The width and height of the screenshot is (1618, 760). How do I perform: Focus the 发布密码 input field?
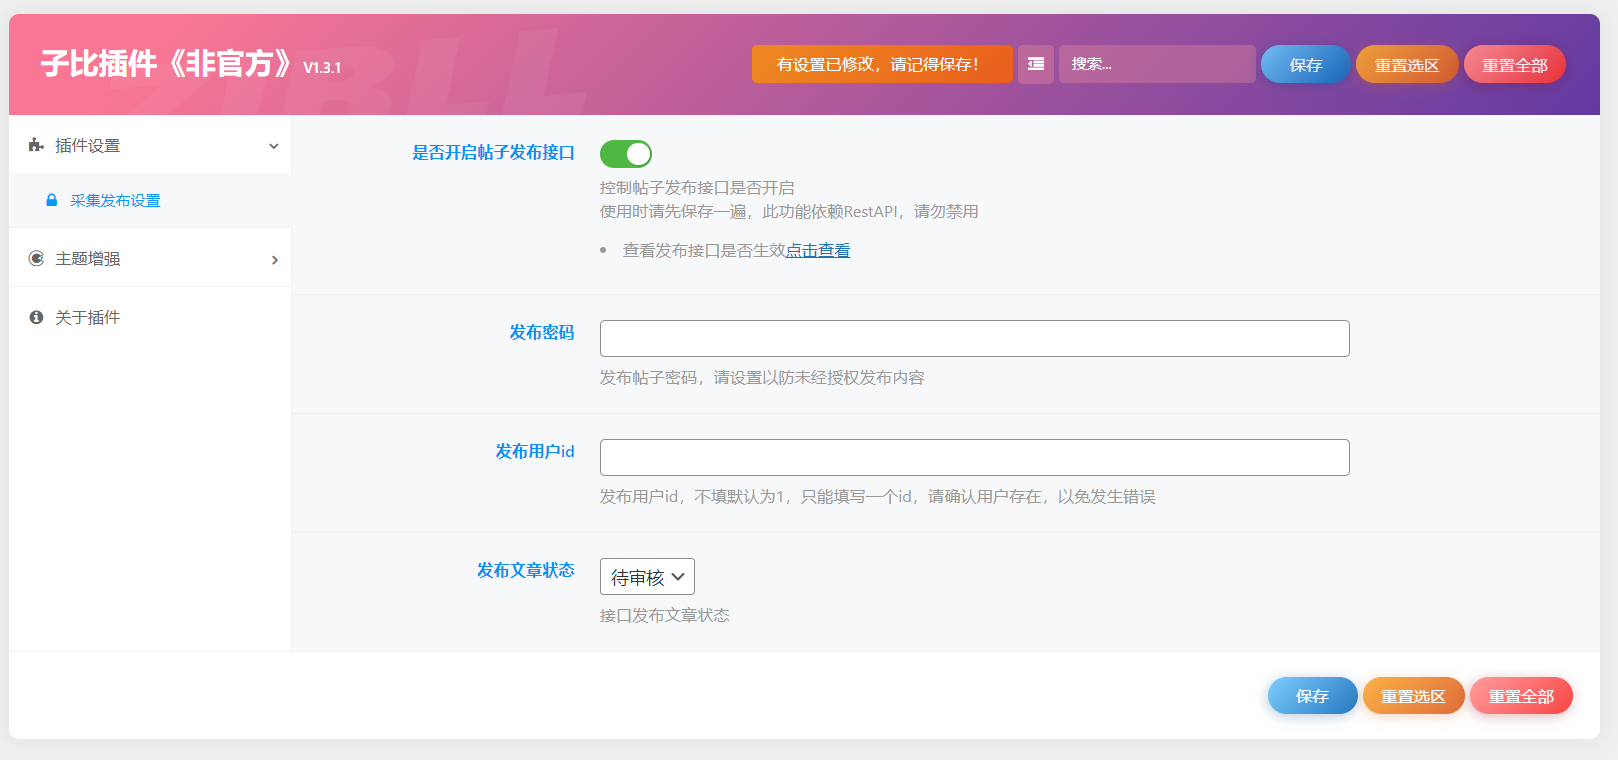tap(975, 338)
